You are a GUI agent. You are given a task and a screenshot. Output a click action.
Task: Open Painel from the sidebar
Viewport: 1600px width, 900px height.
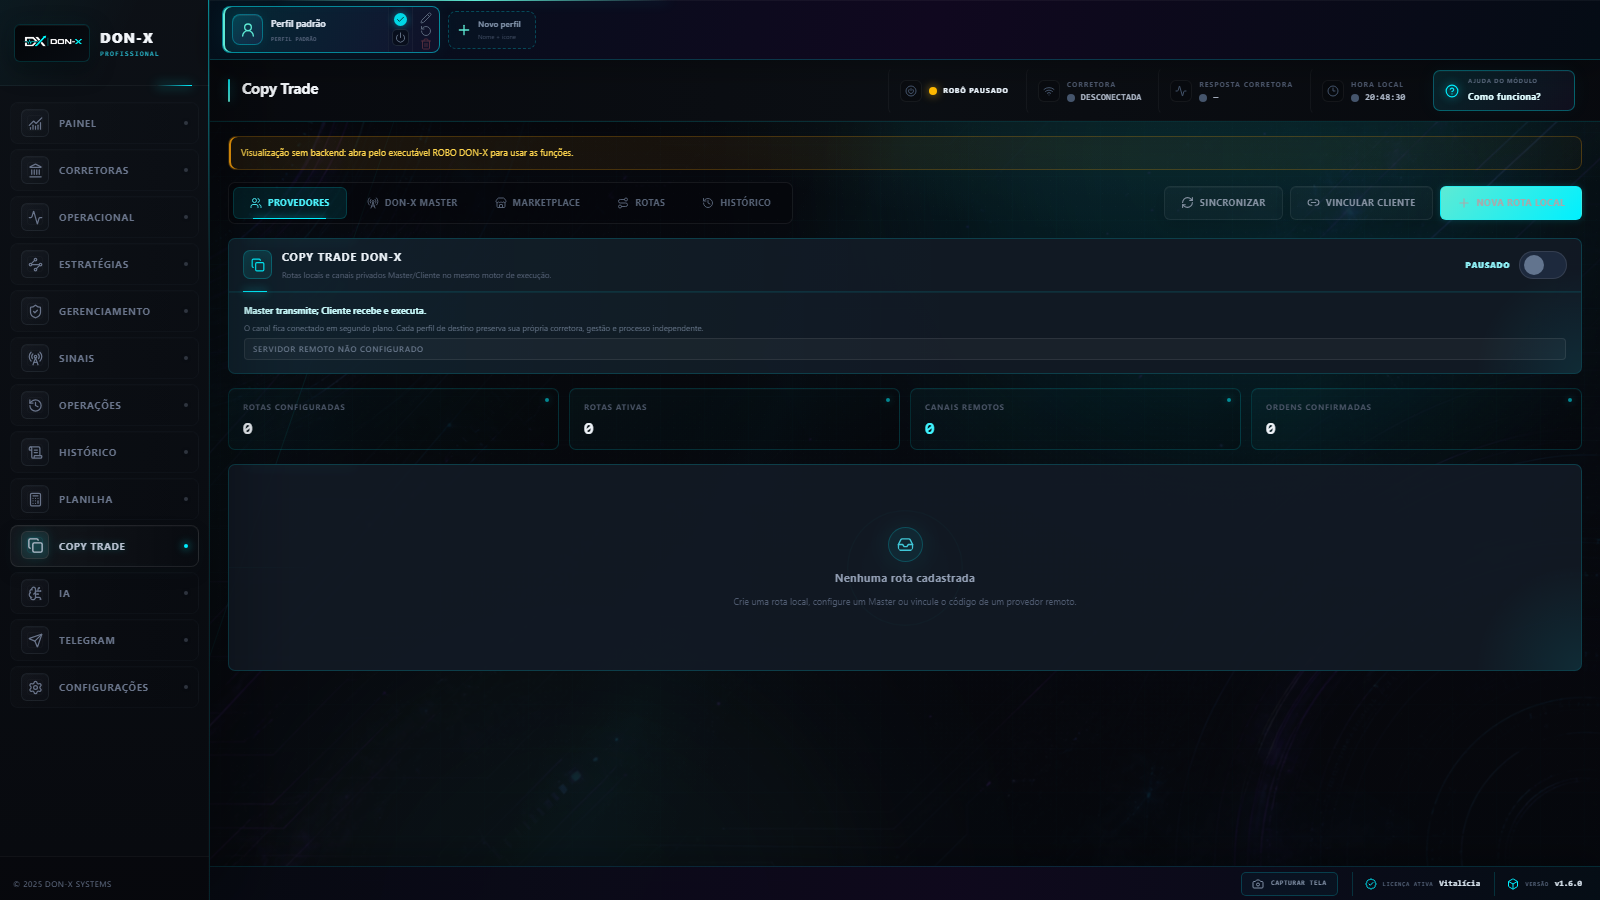[105, 123]
